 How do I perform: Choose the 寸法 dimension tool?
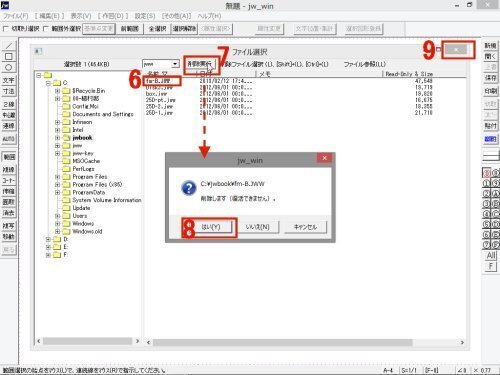pos(9,91)
